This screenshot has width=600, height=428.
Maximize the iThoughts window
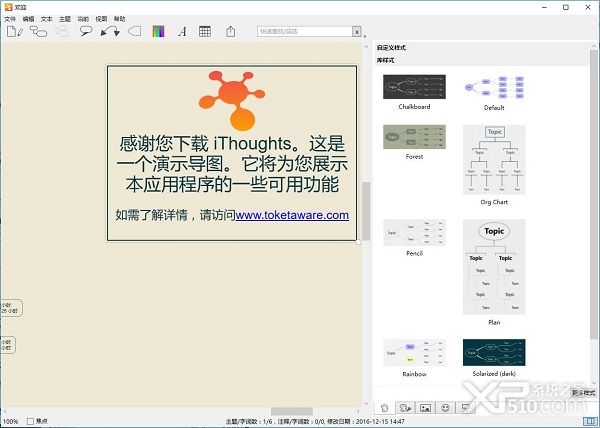(566, 7)
